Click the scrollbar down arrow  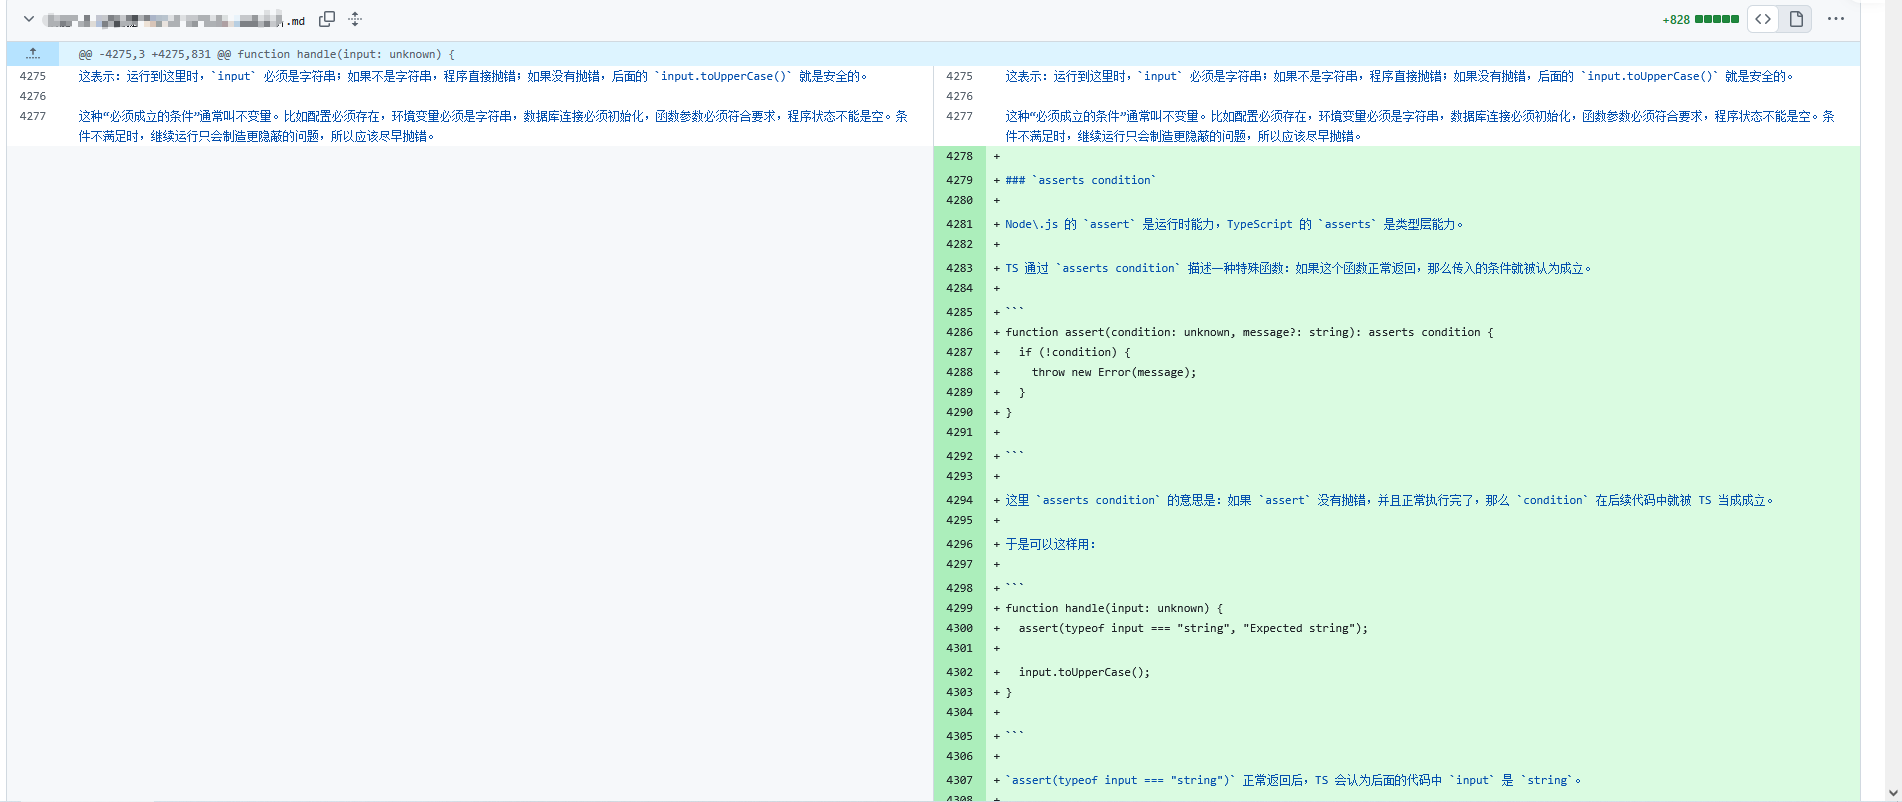tap(1892, 793)
